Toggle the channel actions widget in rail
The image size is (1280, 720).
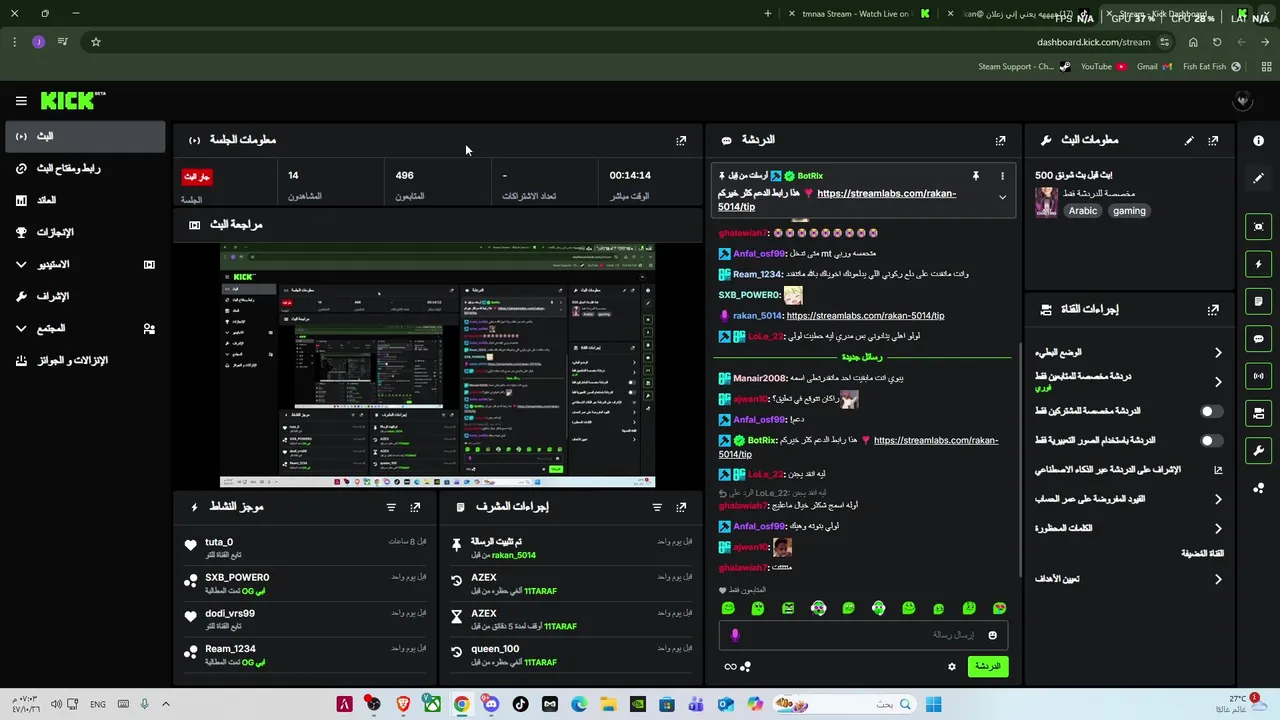pyautogui.click(x=1258, y=413)
